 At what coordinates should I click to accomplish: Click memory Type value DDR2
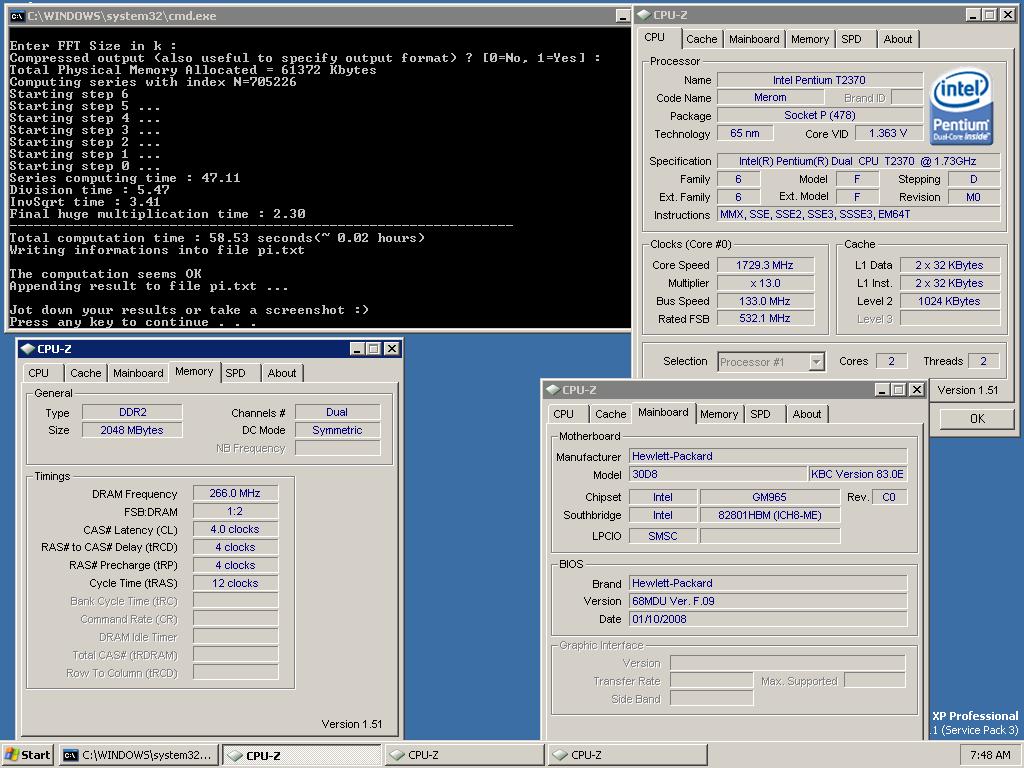click(132, 412)
